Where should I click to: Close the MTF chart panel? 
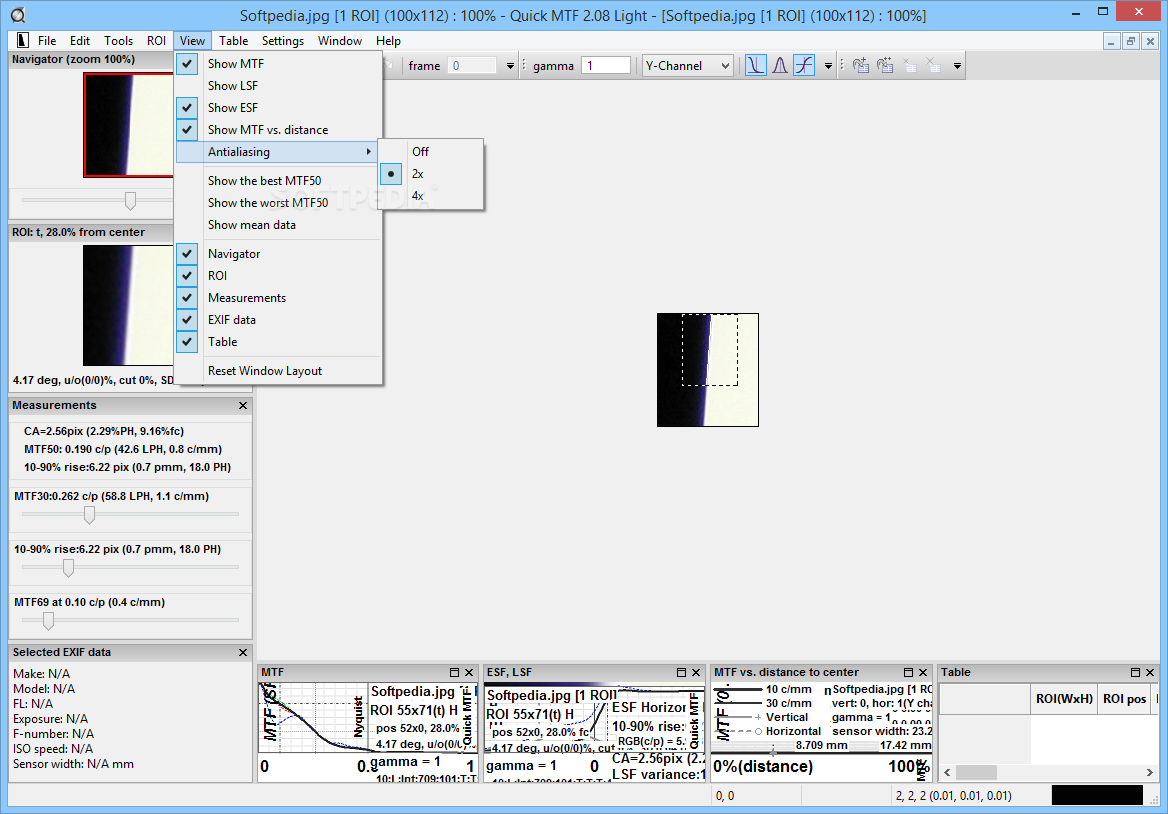click(x=469, y=672)
